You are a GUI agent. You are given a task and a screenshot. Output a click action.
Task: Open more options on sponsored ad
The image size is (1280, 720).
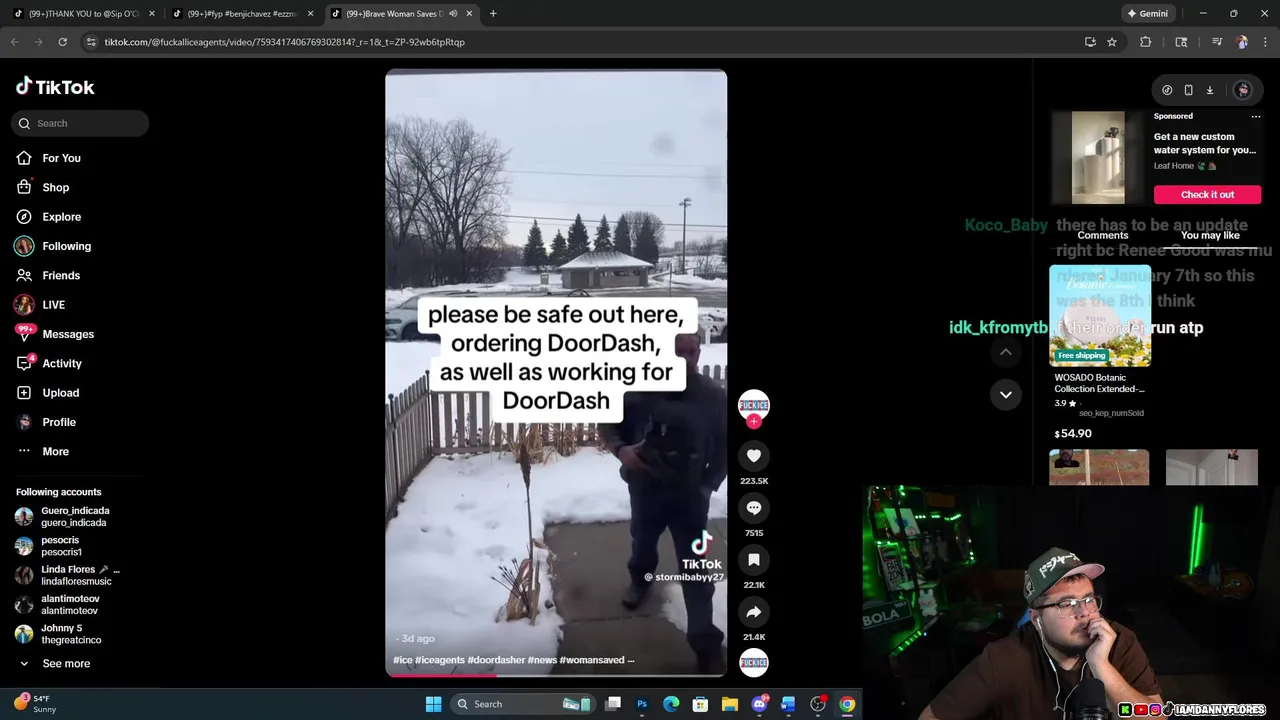point(1256,116)
